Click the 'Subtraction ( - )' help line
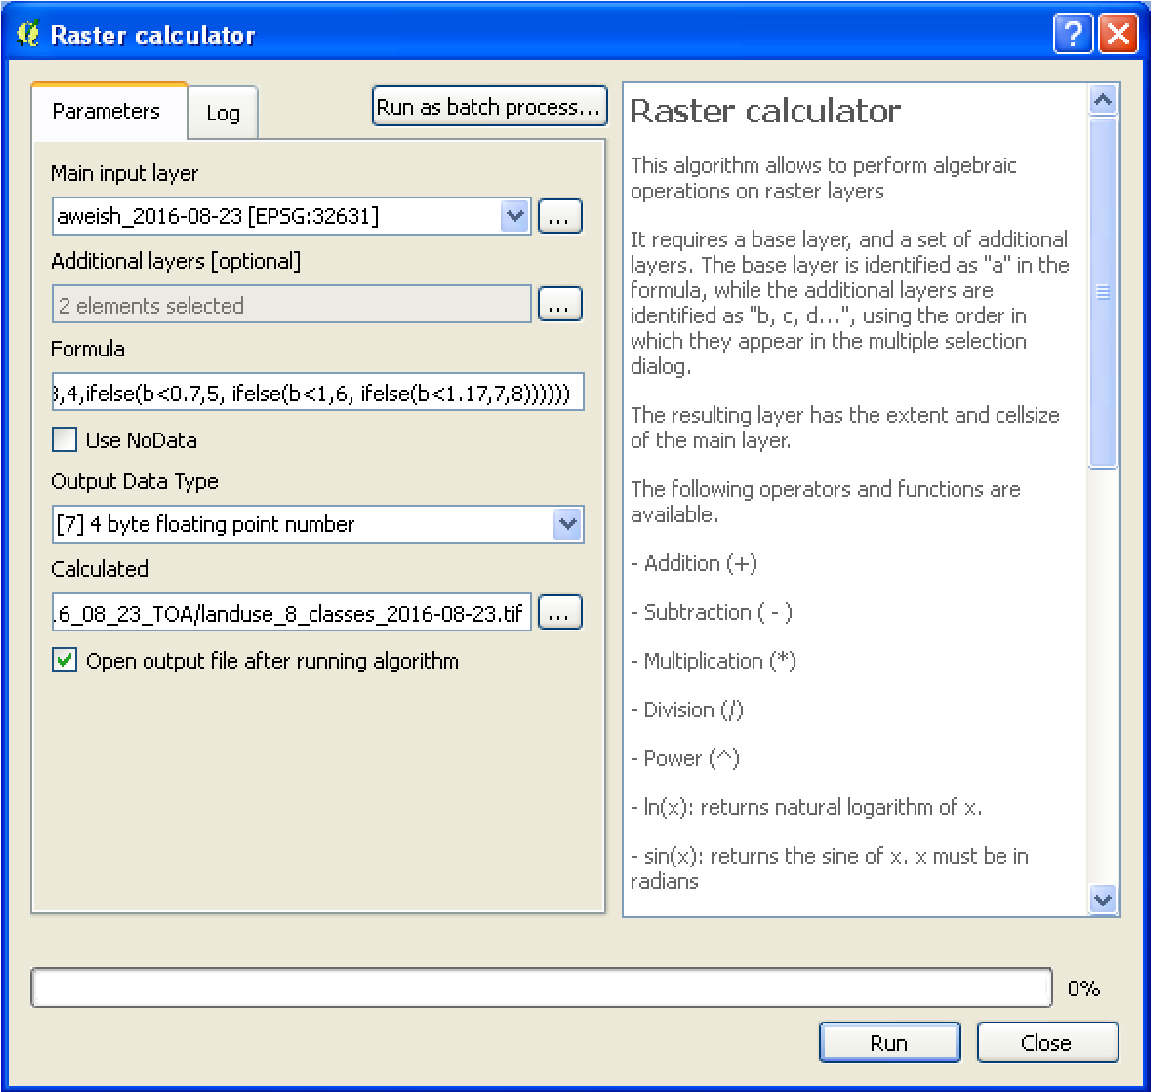The image size is (1151, 1092). [712, 612]
